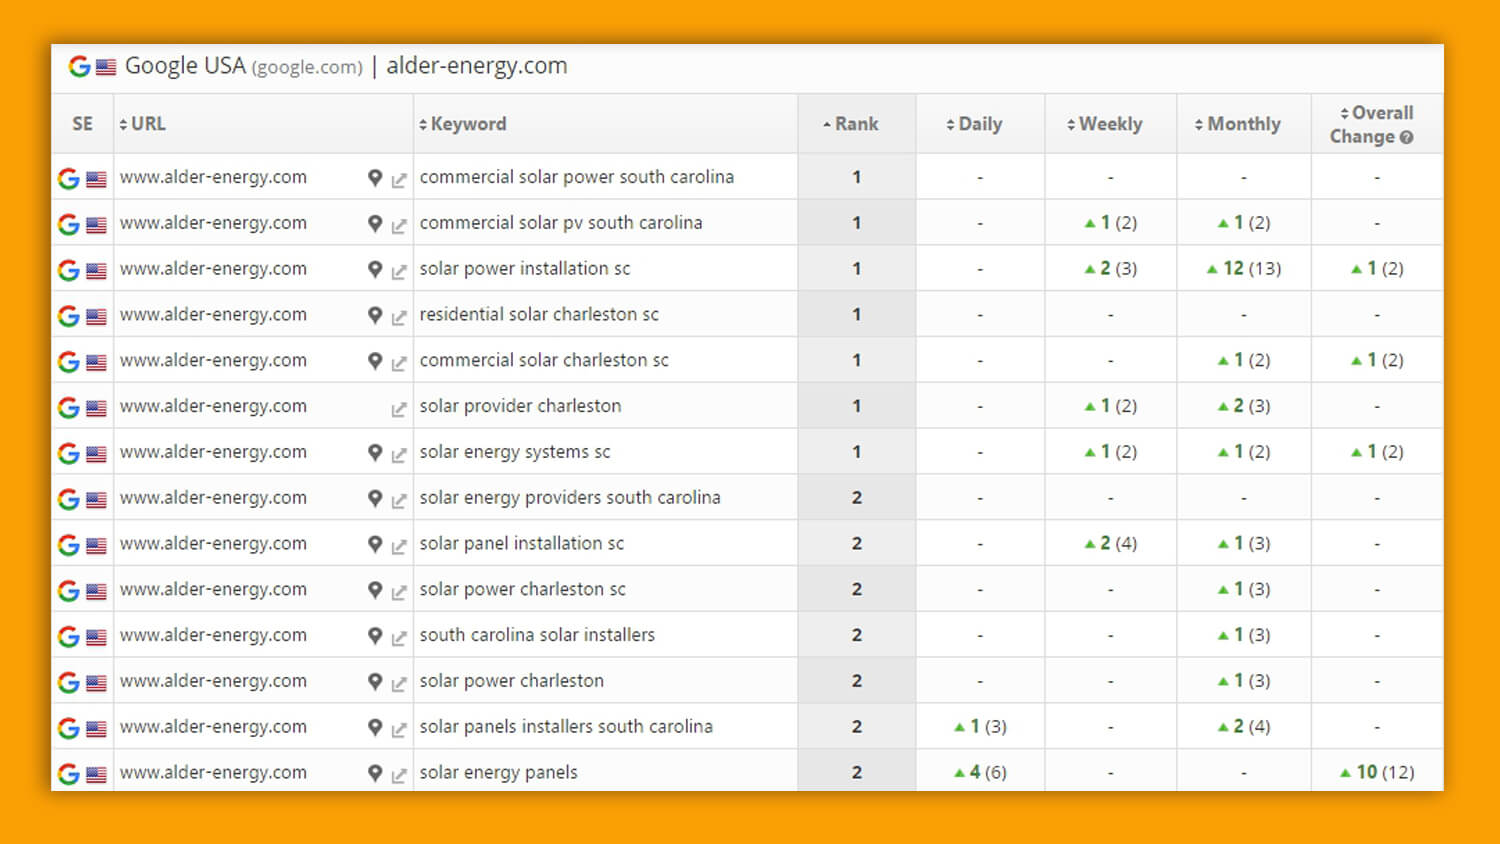Click daily change '1 (3)' value
The height and width of the screenshot is (844, 1500).
(x=980, y=726)
